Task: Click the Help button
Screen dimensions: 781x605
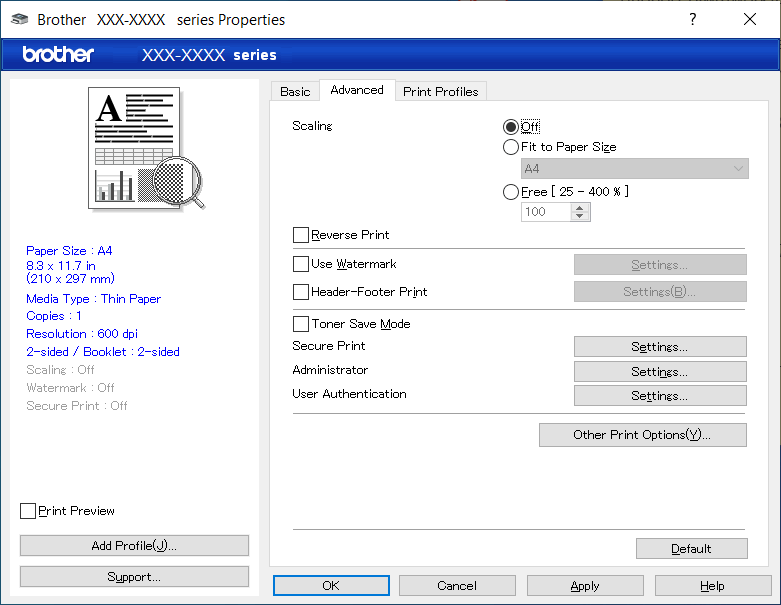Action: pyautogui.click(x=713, y=586)
